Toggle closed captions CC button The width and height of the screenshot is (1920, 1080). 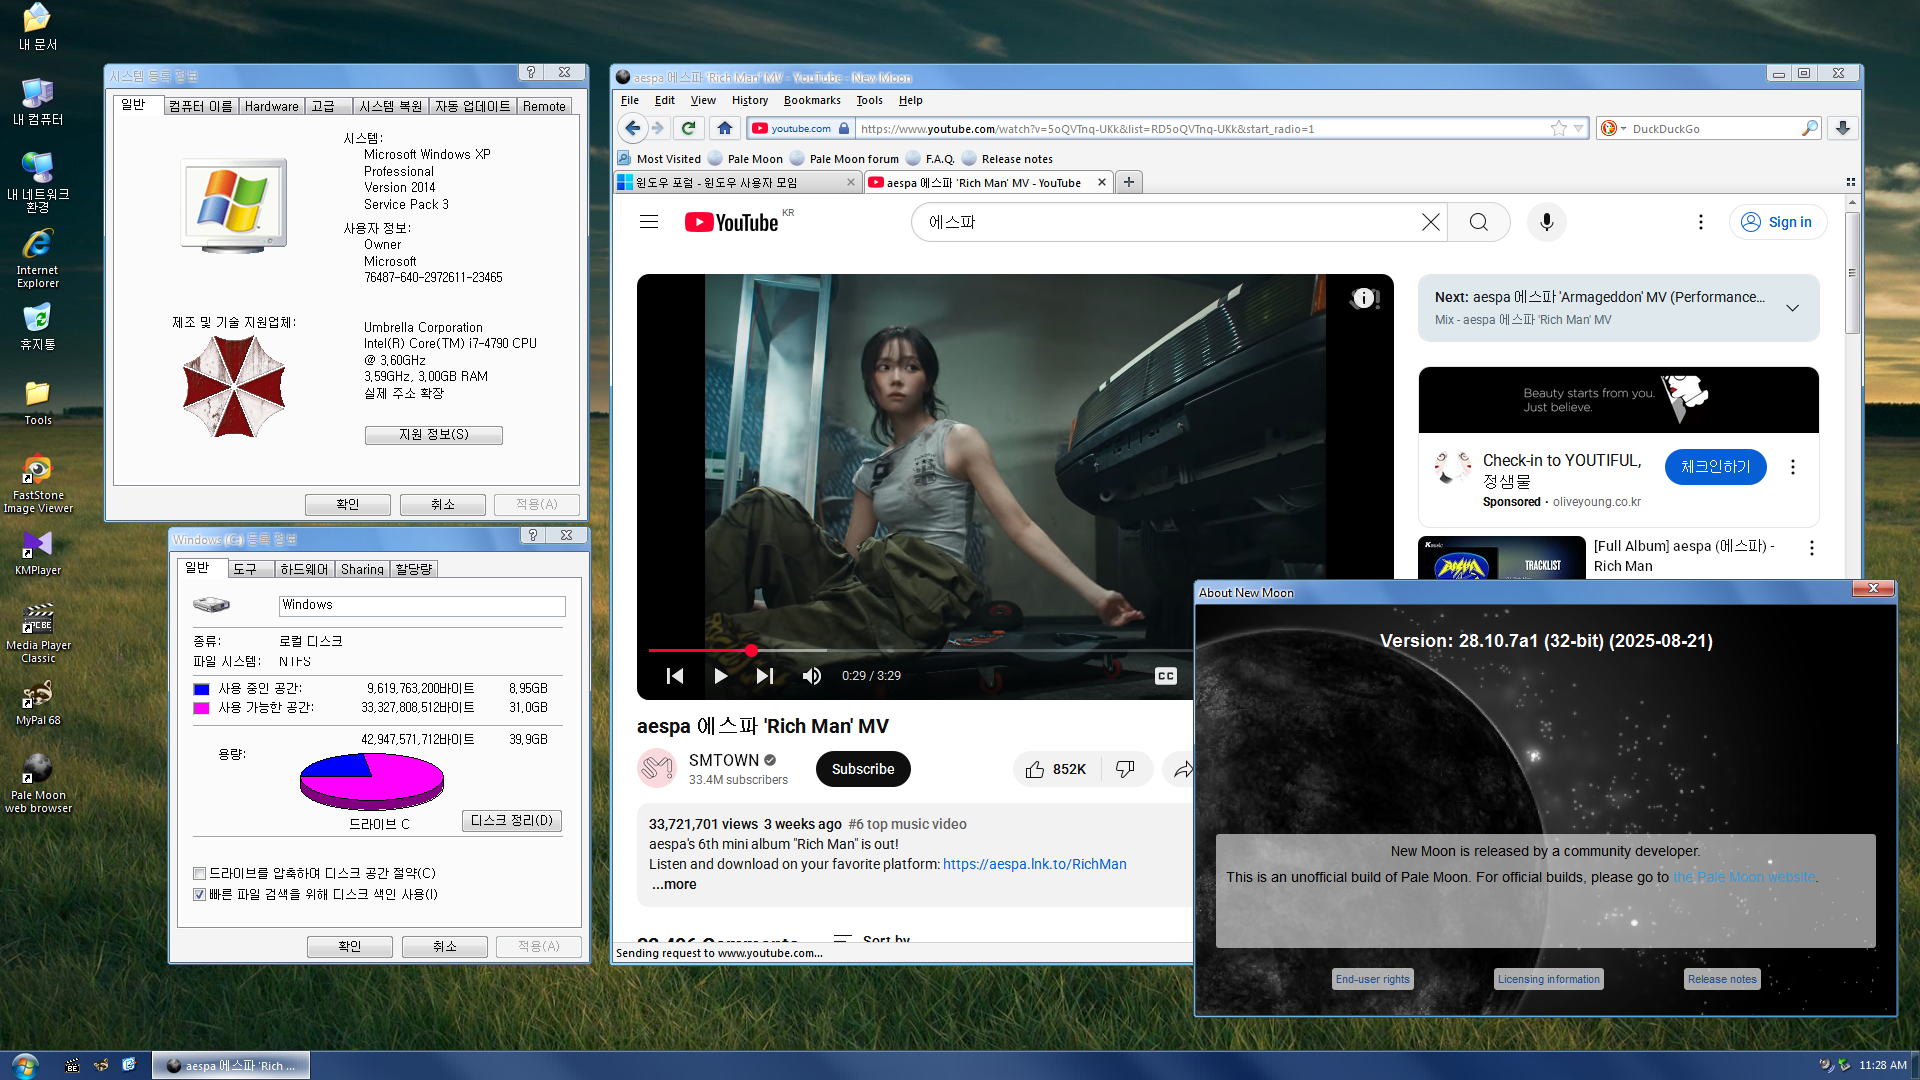pos(1165,676)
